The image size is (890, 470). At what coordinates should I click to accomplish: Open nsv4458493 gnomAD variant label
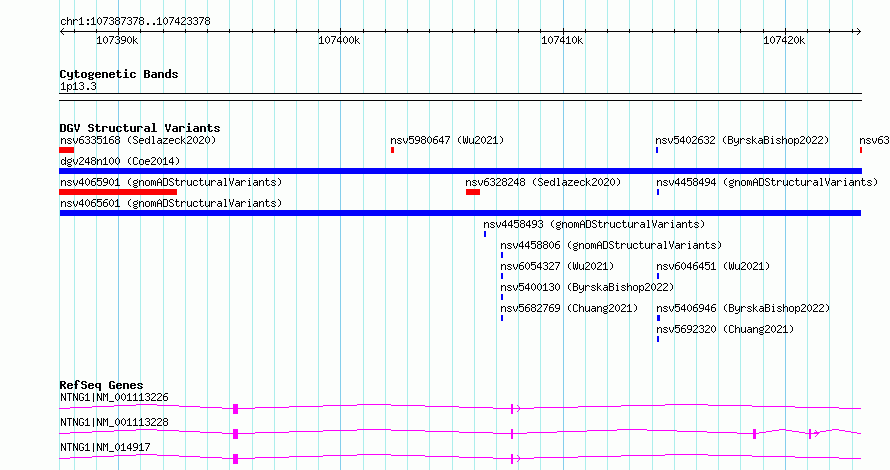coord(594,224)
